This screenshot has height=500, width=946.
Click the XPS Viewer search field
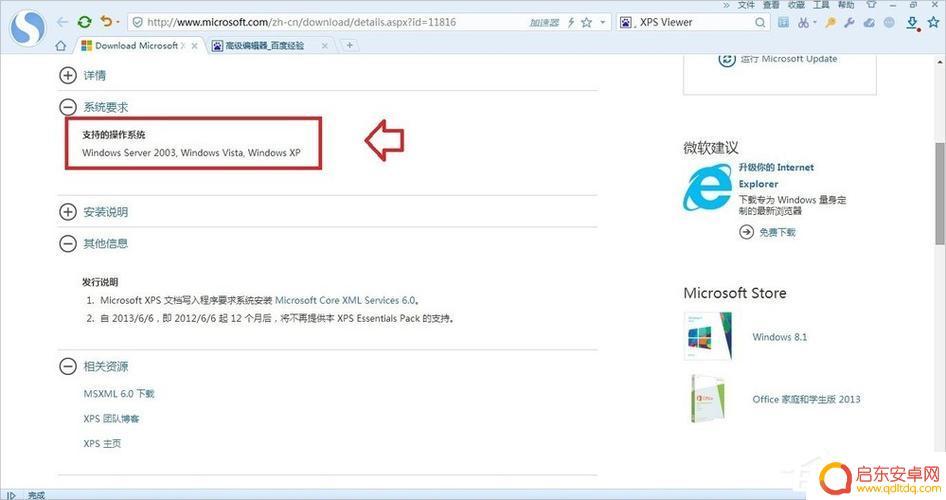point(694,22)
